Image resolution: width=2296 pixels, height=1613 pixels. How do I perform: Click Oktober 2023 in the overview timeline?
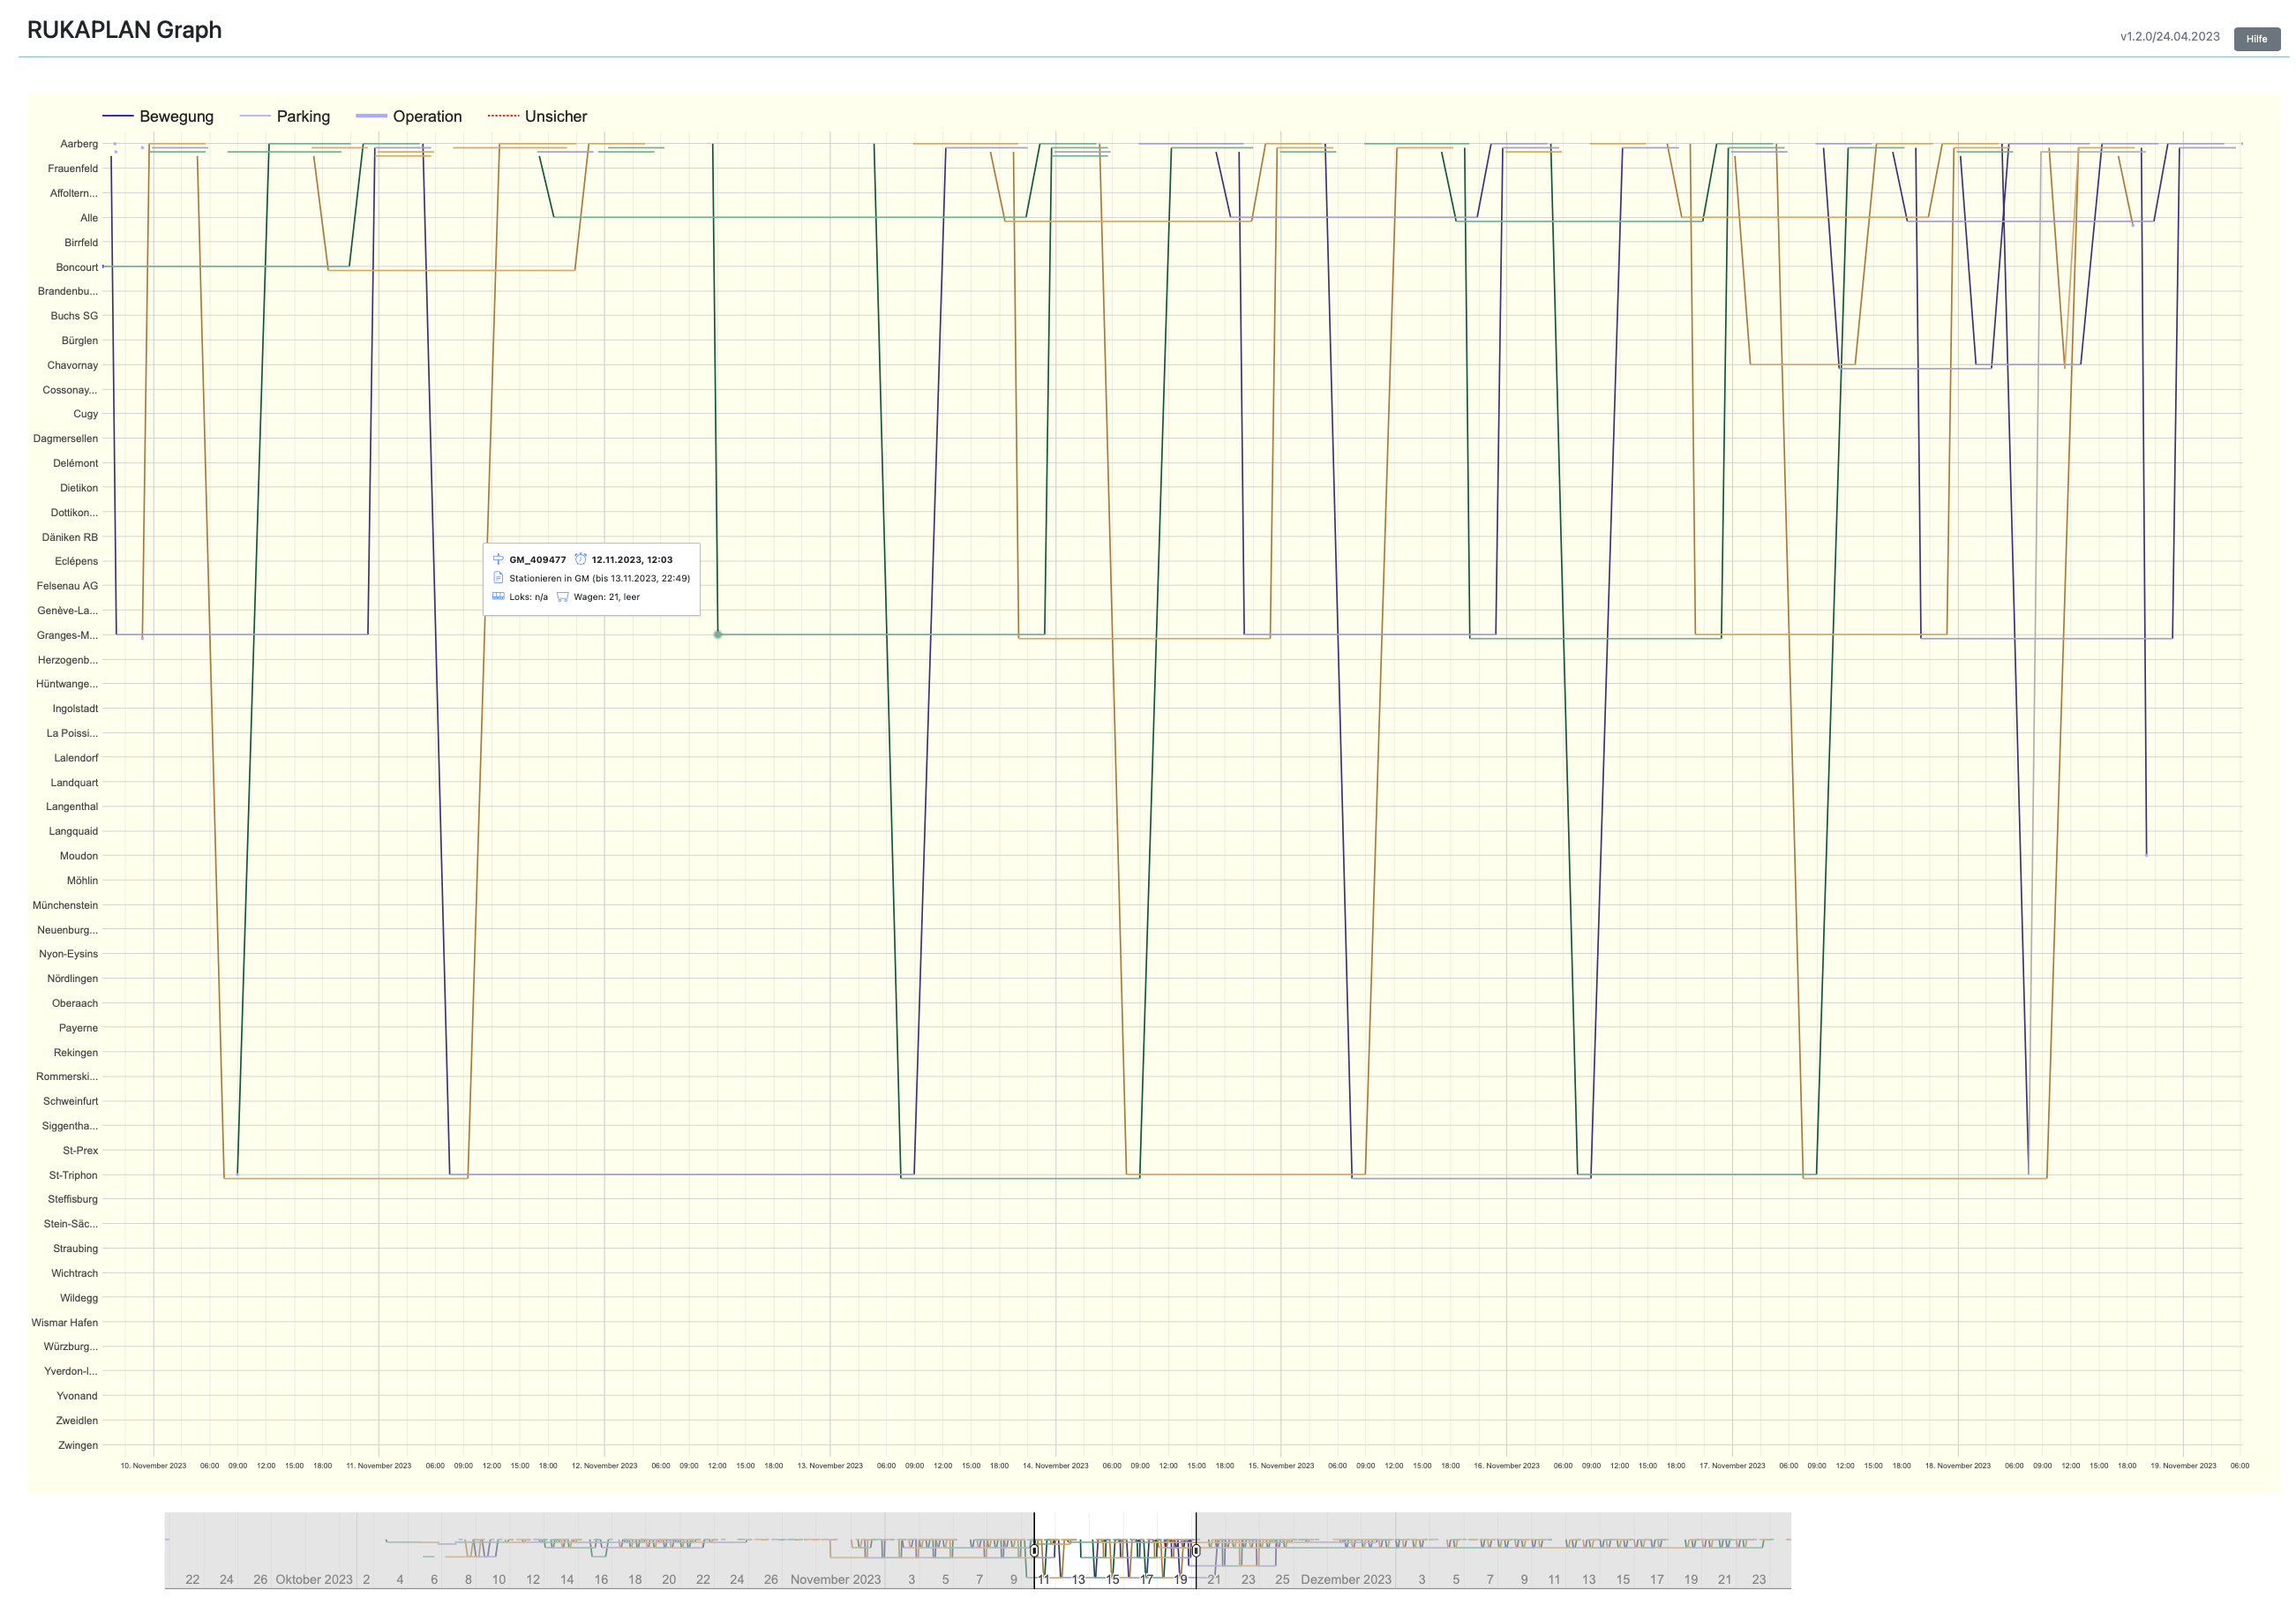(x=314, y=1579)
